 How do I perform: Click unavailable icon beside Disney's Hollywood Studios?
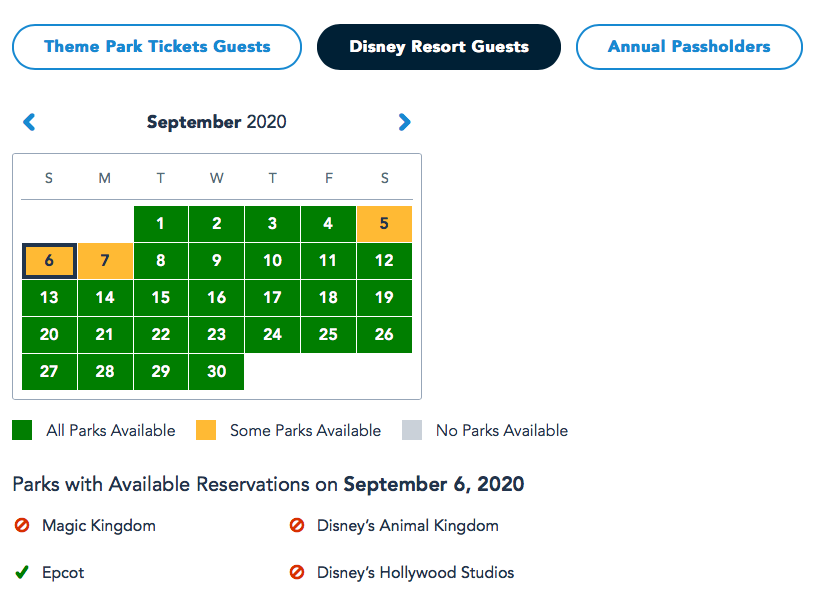[297, 573]
